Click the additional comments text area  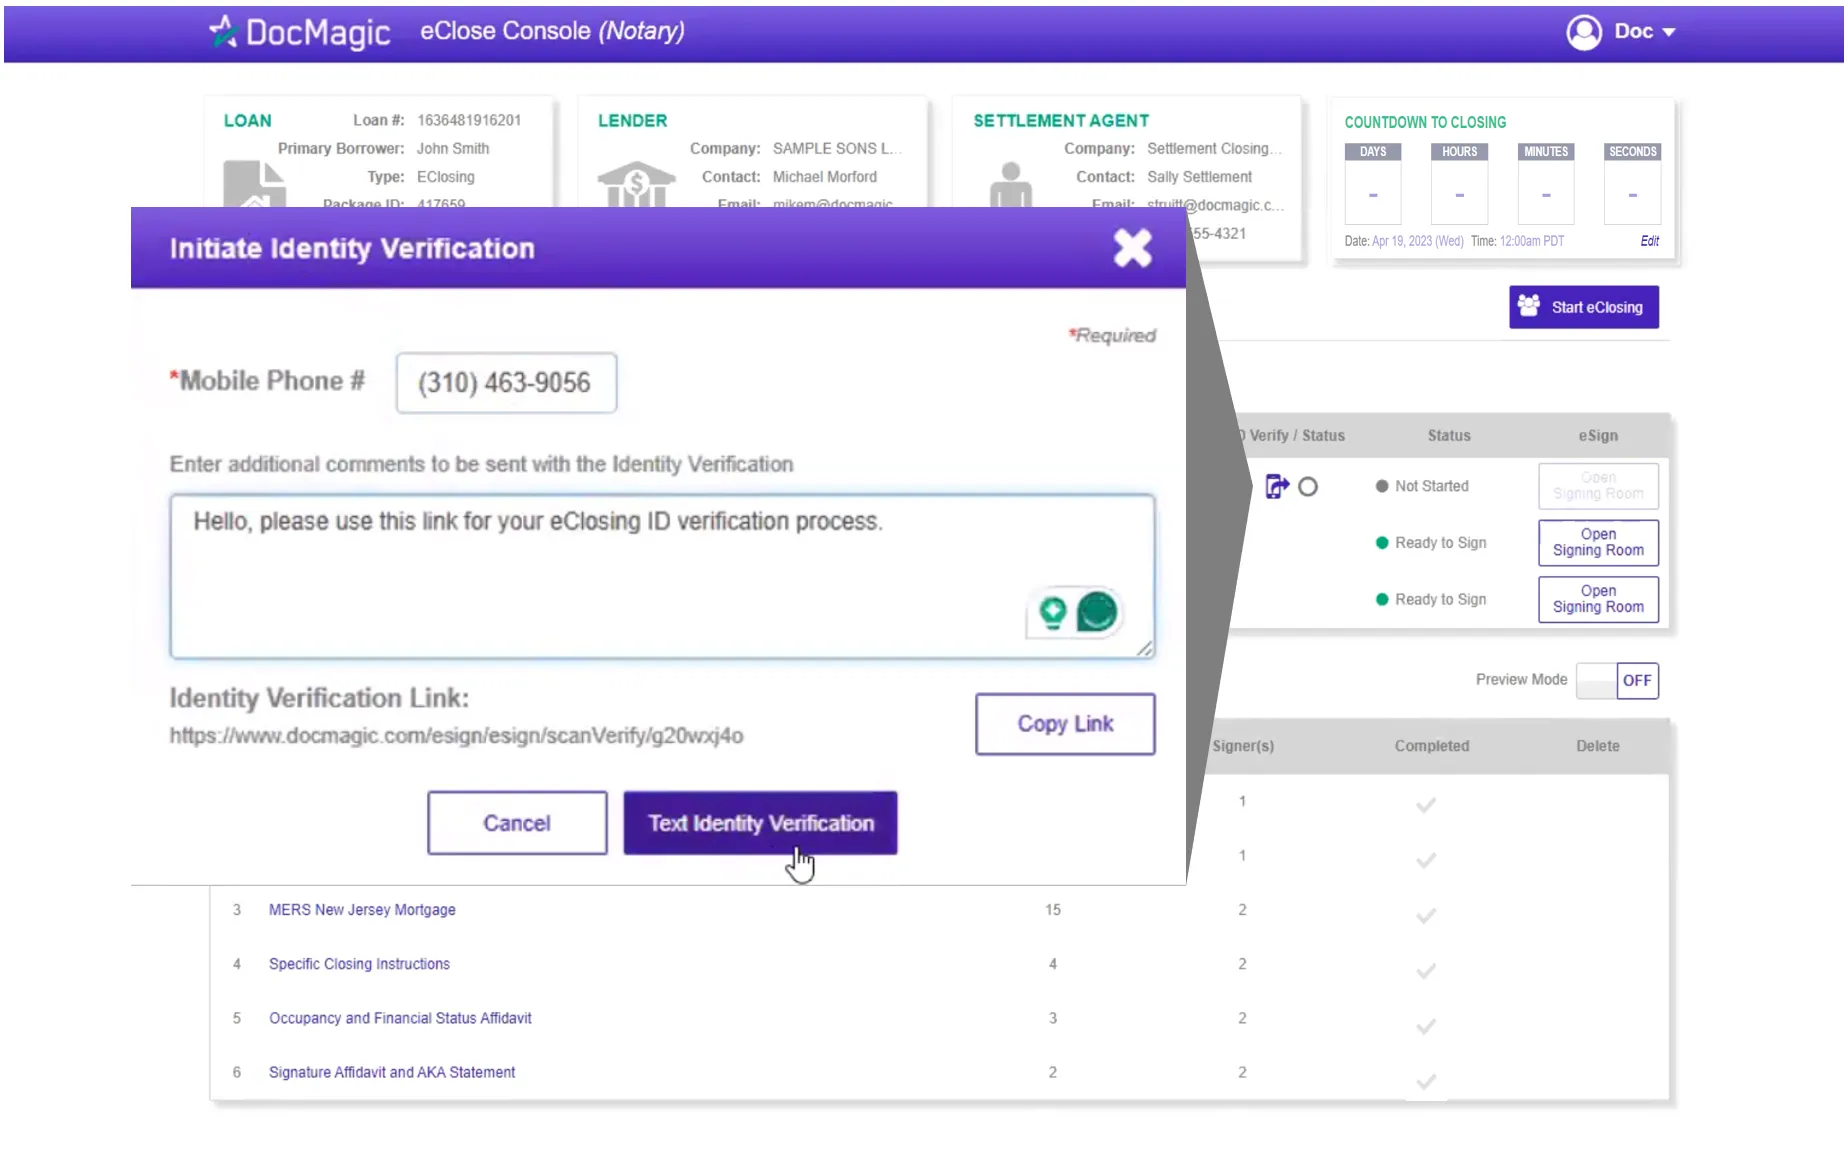tap(662, 576)
